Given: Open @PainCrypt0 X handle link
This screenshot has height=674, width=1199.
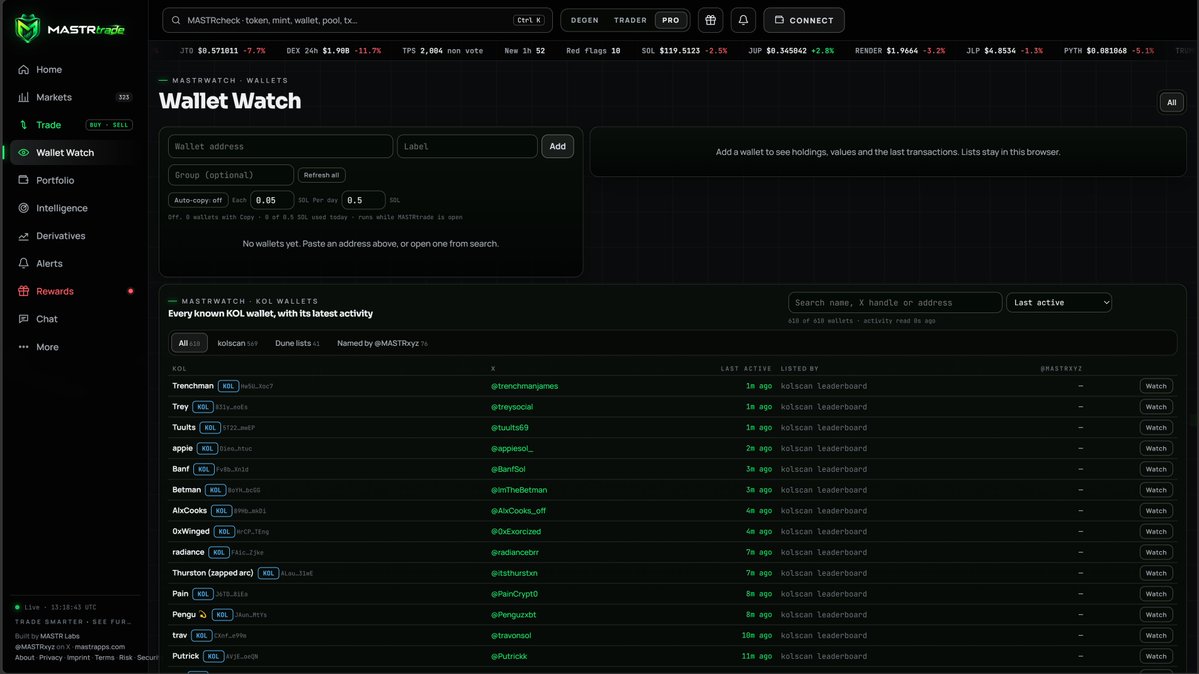Looking at the screenshot, I should pos(515,594).
